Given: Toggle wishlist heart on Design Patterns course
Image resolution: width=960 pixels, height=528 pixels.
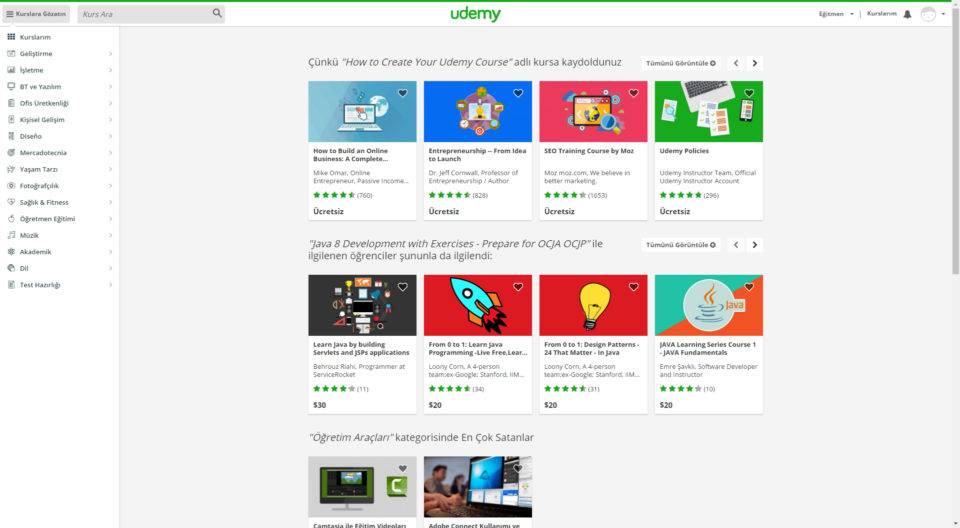Looking at the screenshot, I should pyautogui.click(x=634, y=287).
